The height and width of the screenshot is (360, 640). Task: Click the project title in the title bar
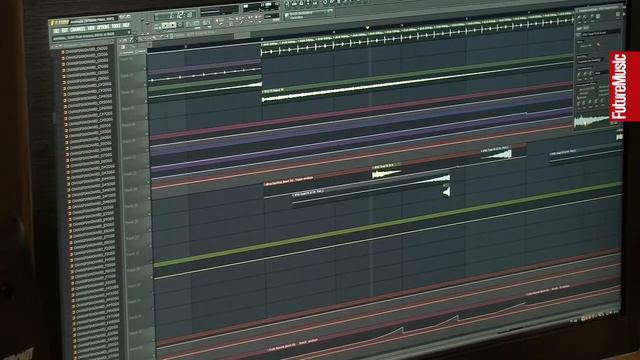click(x=93, y=20)
